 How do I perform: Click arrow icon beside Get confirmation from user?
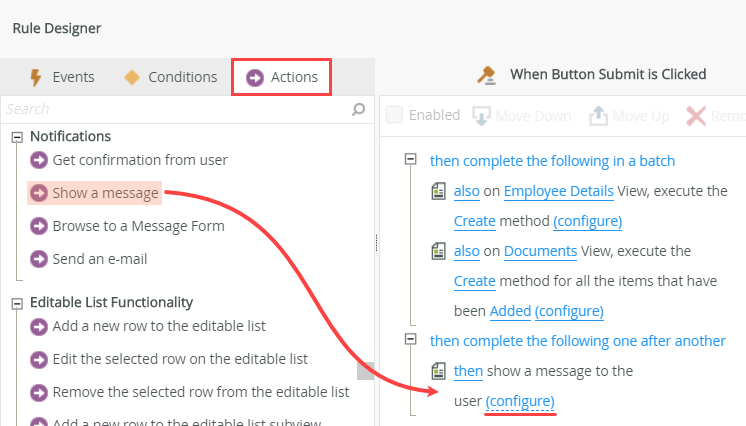(x=39, y=160)
